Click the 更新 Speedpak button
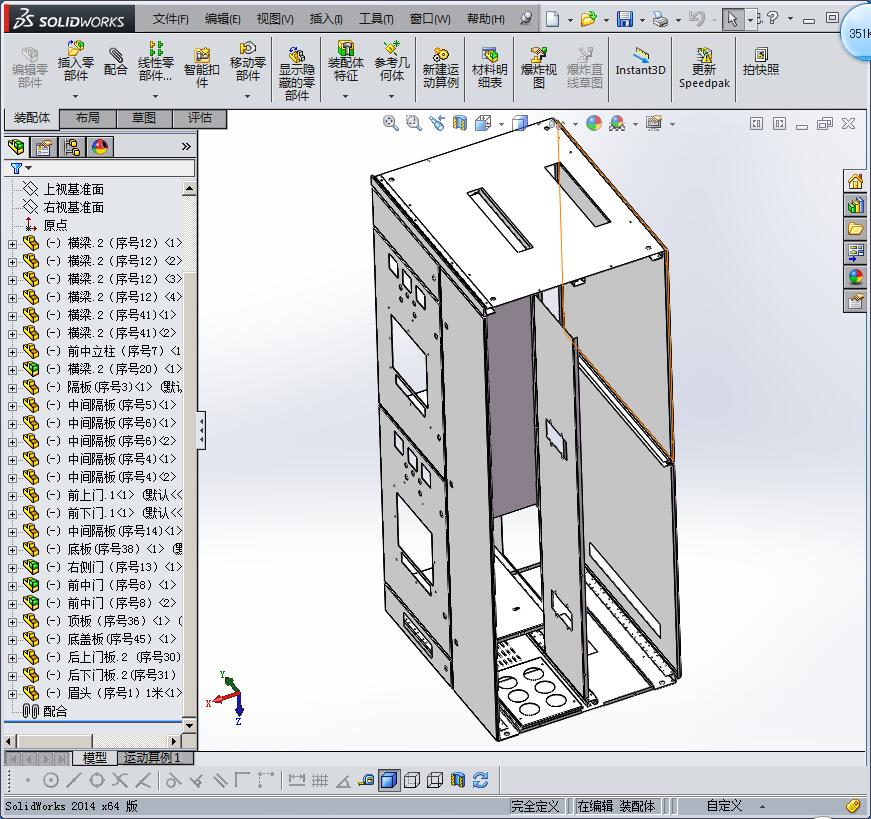Viewport: 871px width, 819px height. click(704, 67)
